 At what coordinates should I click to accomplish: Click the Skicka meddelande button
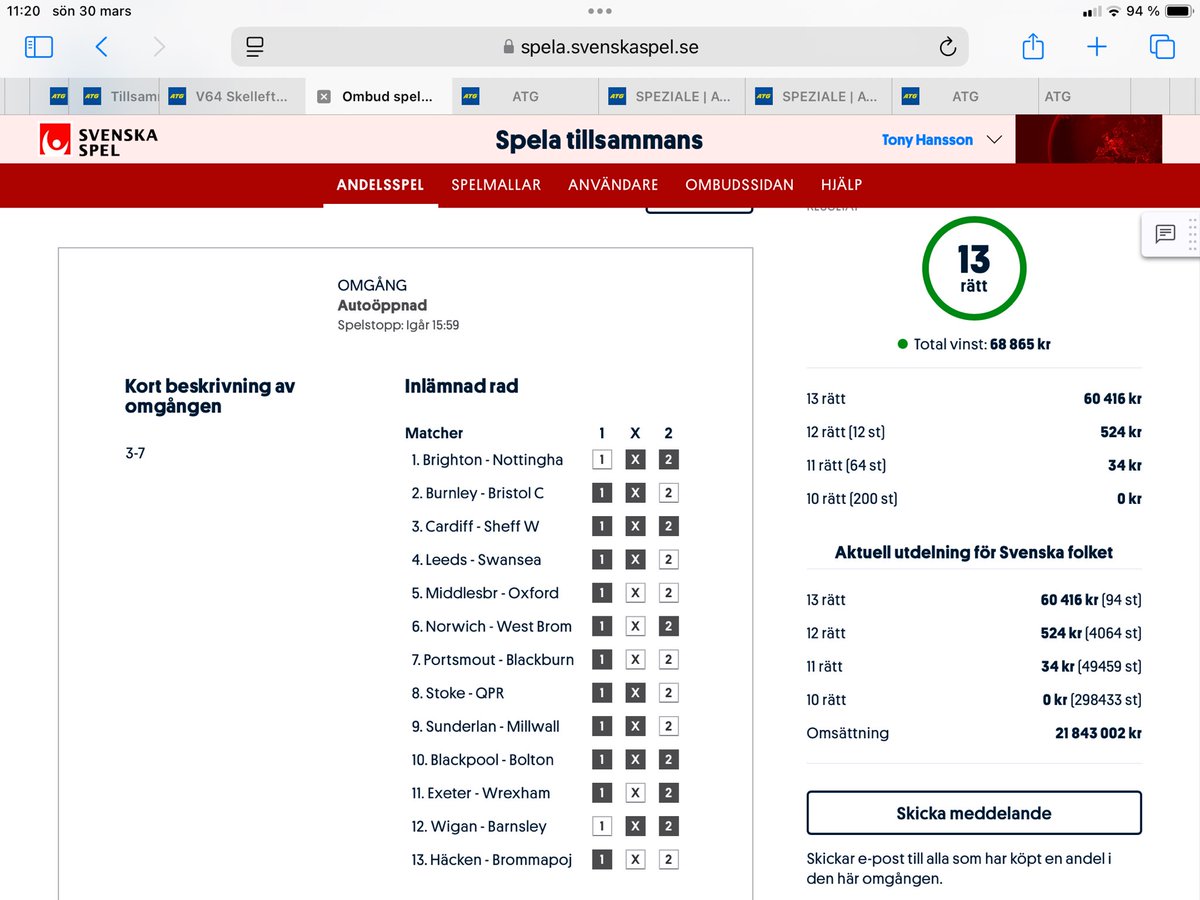tap(974, 813)
